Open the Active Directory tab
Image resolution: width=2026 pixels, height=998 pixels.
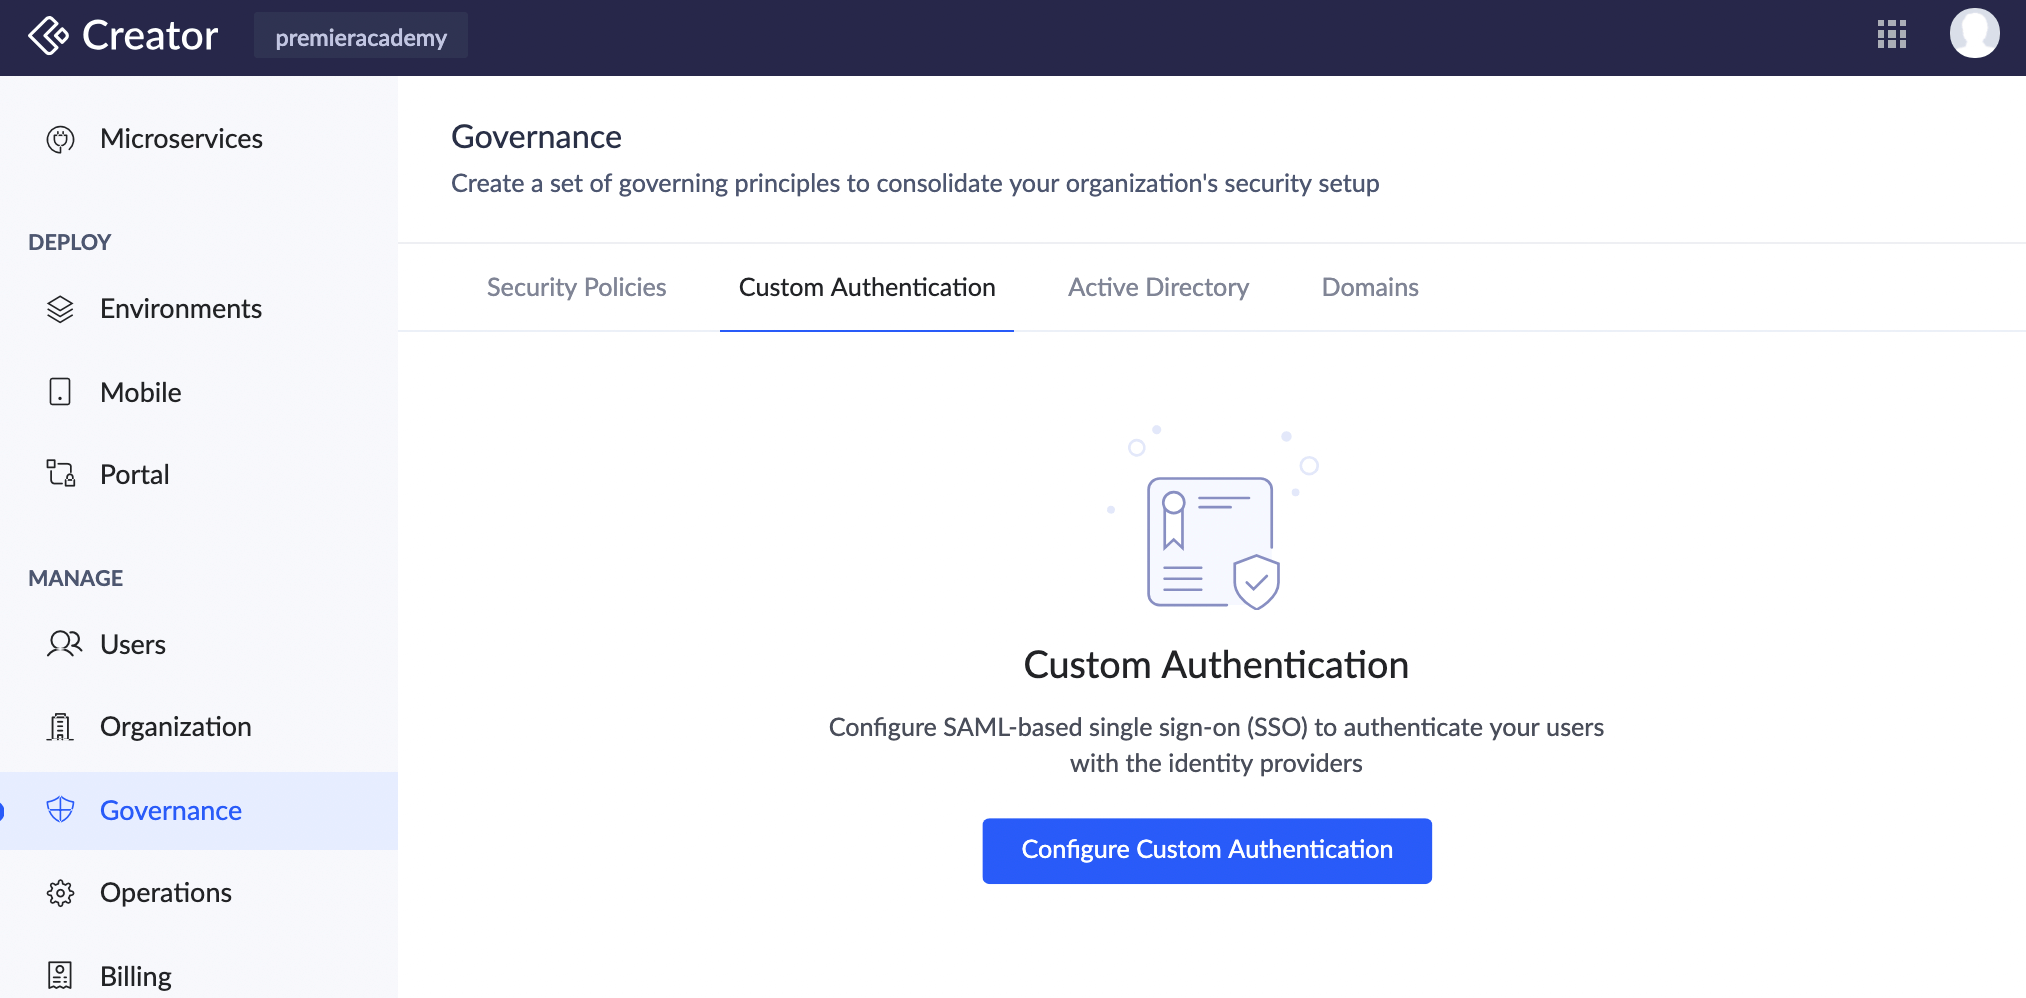pos(1159,287)
